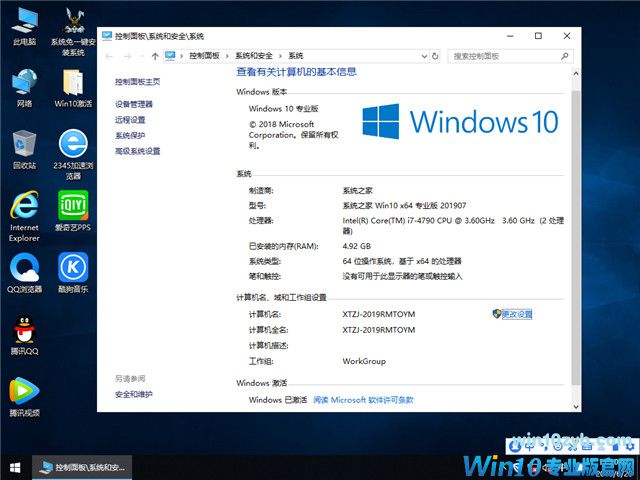This screenshot has width=640, height=480.
Task: Expand chevron before 控制面板 breadcrumb
Action: click(181, 56)
